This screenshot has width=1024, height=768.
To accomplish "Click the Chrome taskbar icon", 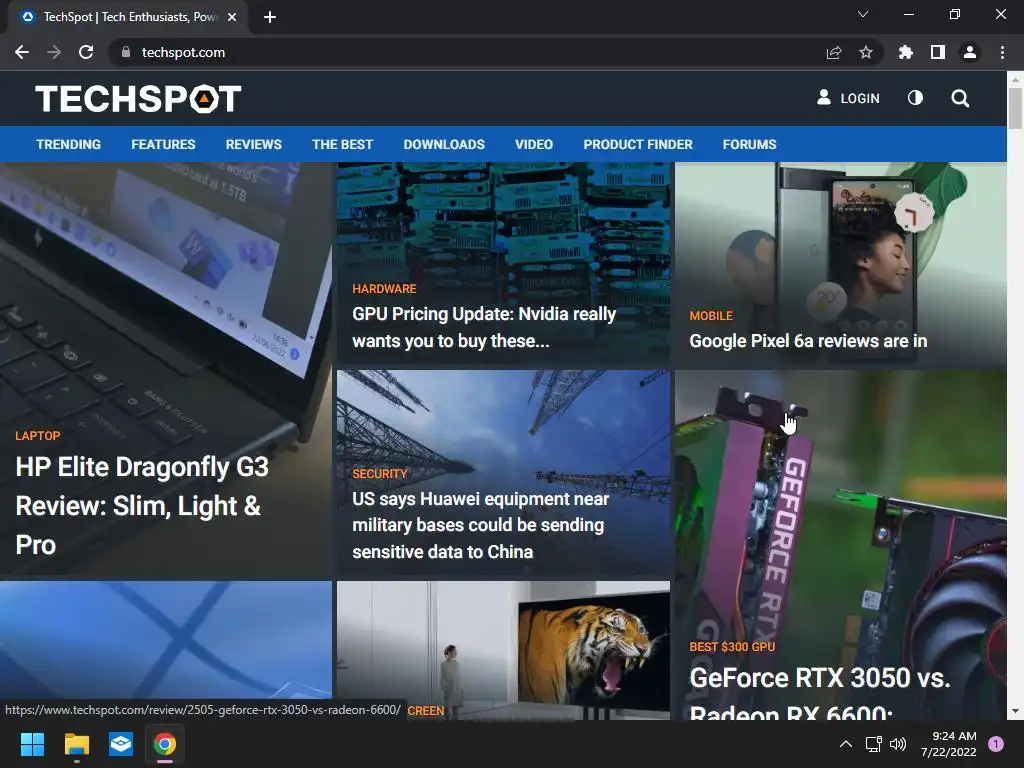I will tap(165, 744).
